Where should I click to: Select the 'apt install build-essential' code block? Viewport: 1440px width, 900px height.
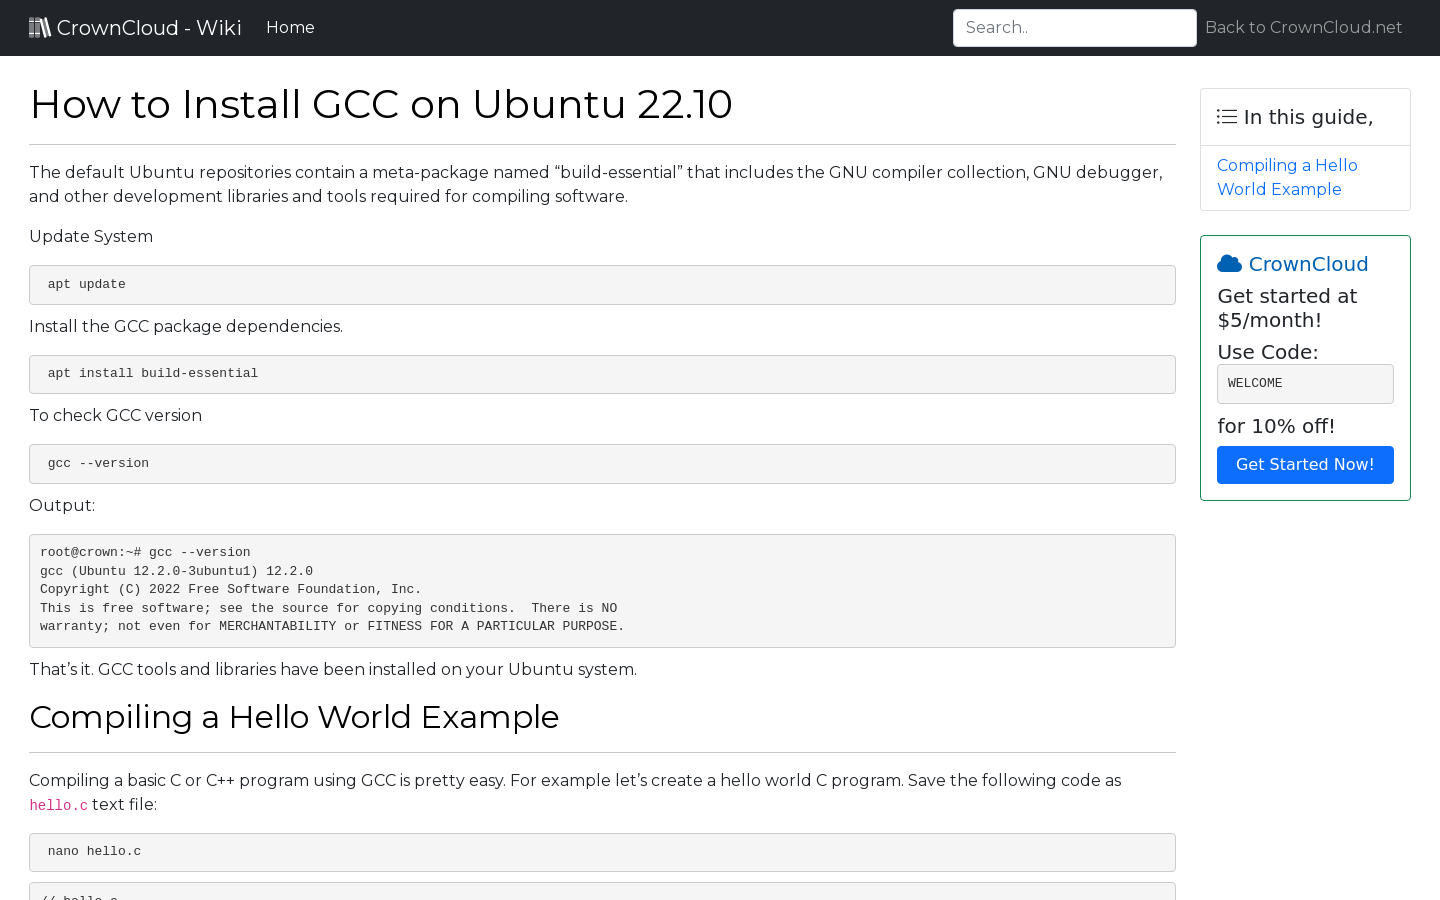pos(602,374)
